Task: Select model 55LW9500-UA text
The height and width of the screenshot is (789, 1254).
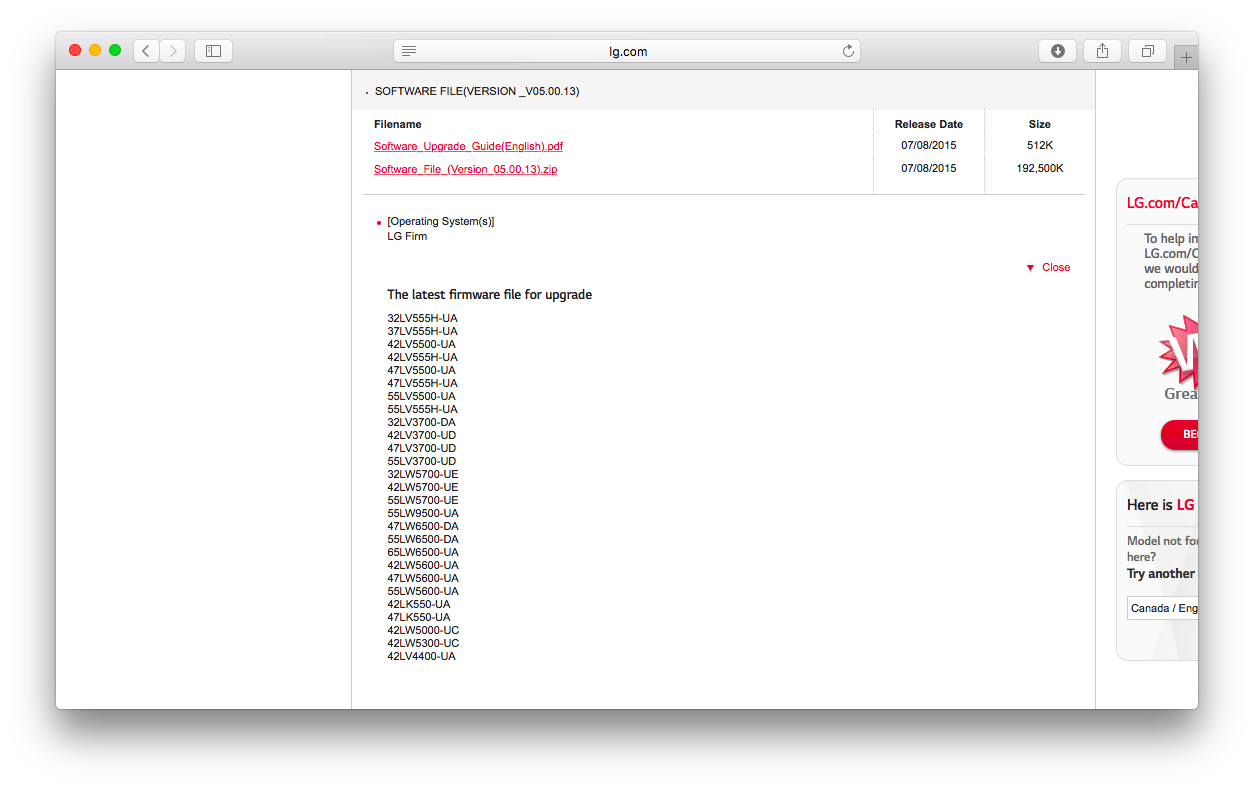Action: (x=423, y=513)
